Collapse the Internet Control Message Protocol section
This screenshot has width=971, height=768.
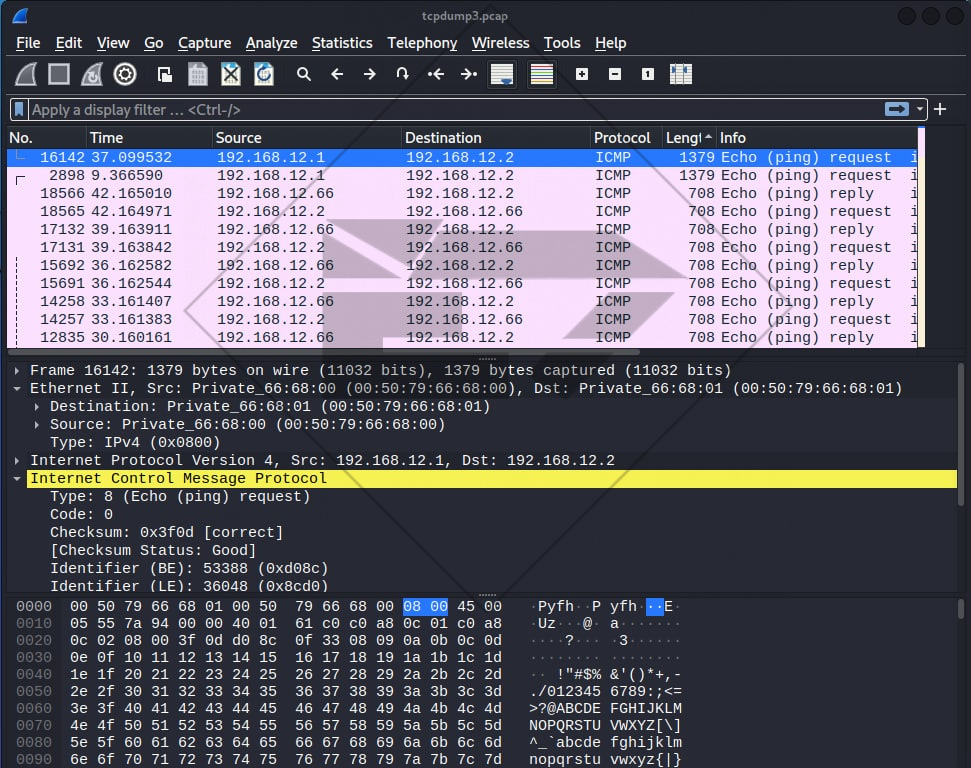click(17, 478)
